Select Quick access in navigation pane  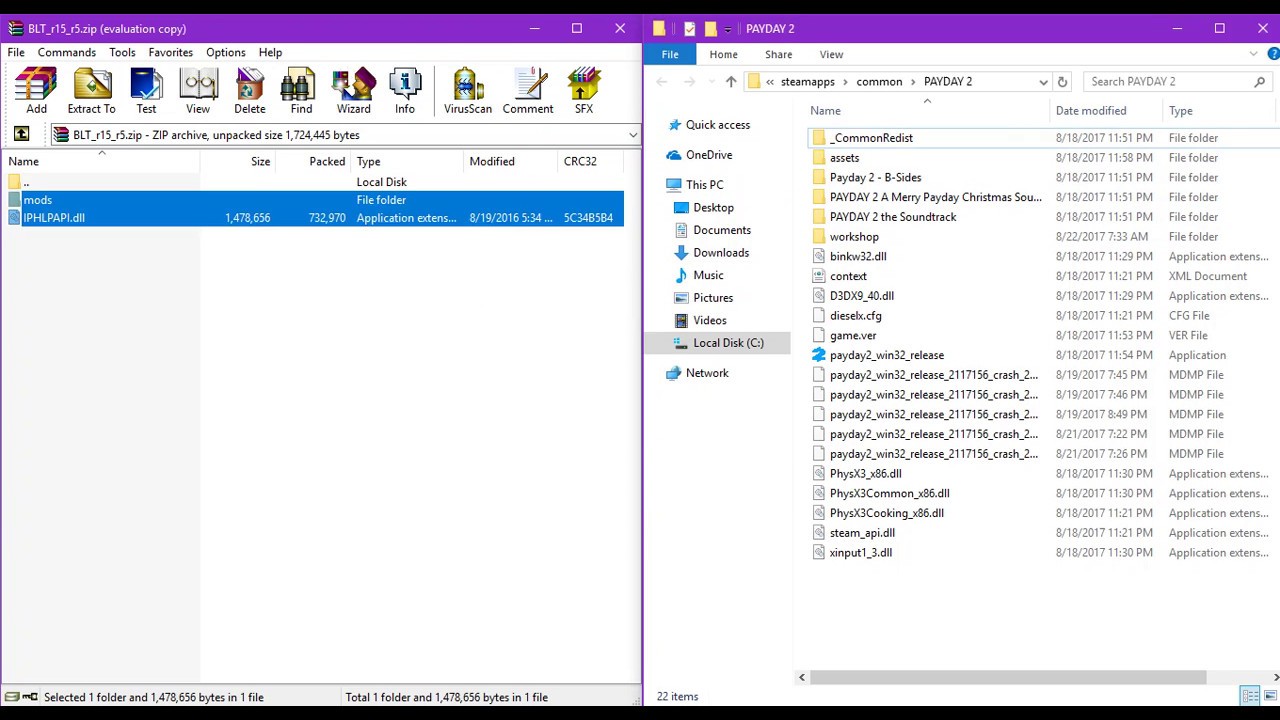pos(717,125)
